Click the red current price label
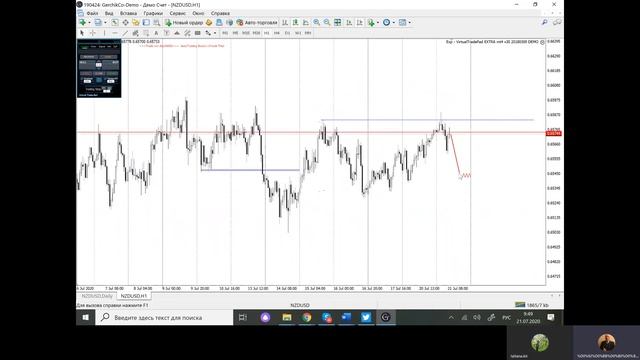 pyautogui.click(x=554, y=133)
